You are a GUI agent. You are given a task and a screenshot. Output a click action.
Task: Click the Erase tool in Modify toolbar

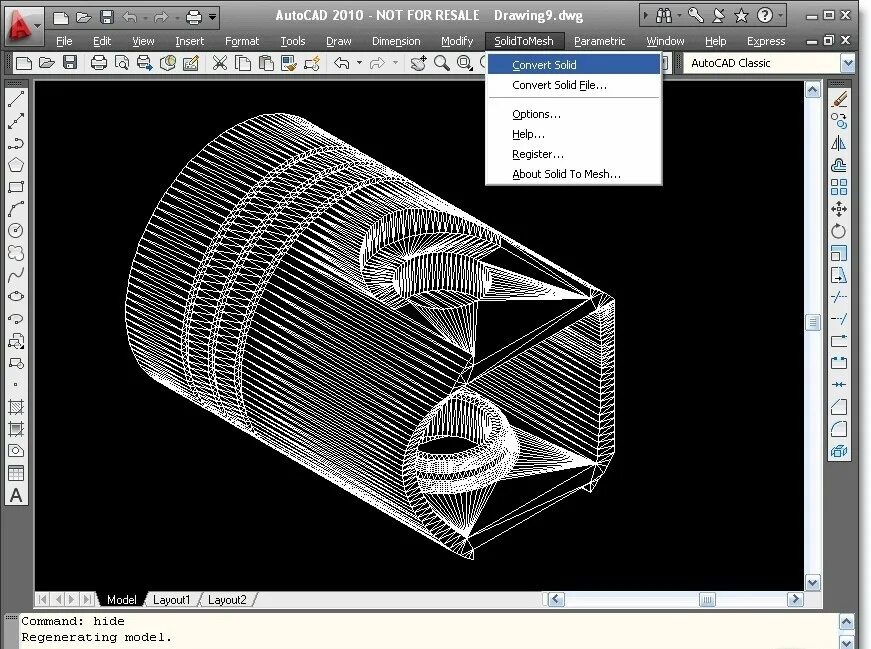pos(839,100)
